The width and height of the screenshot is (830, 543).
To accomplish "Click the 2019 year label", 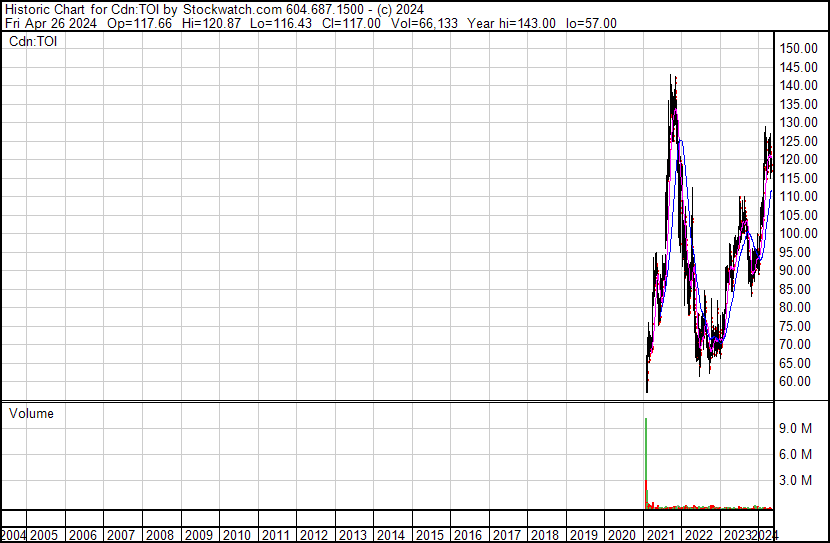I will point(583,536).
